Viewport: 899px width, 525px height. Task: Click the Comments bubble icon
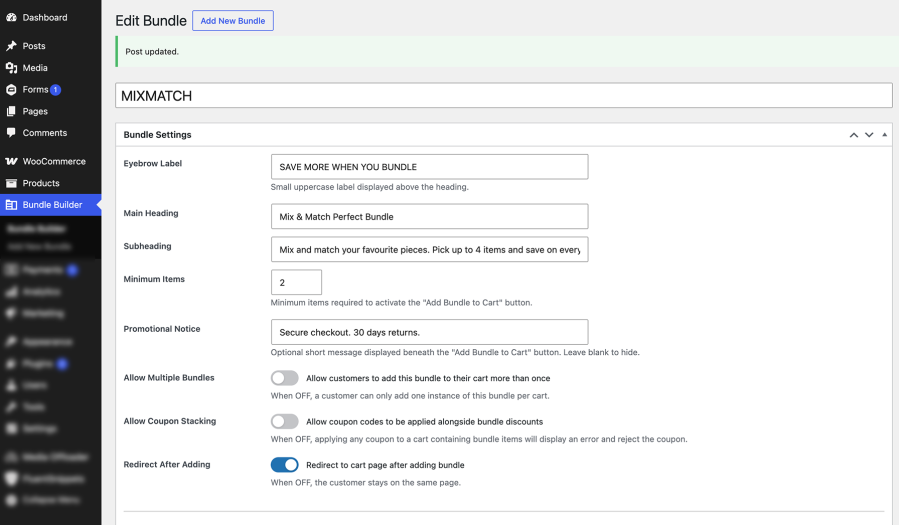point(11,132)
